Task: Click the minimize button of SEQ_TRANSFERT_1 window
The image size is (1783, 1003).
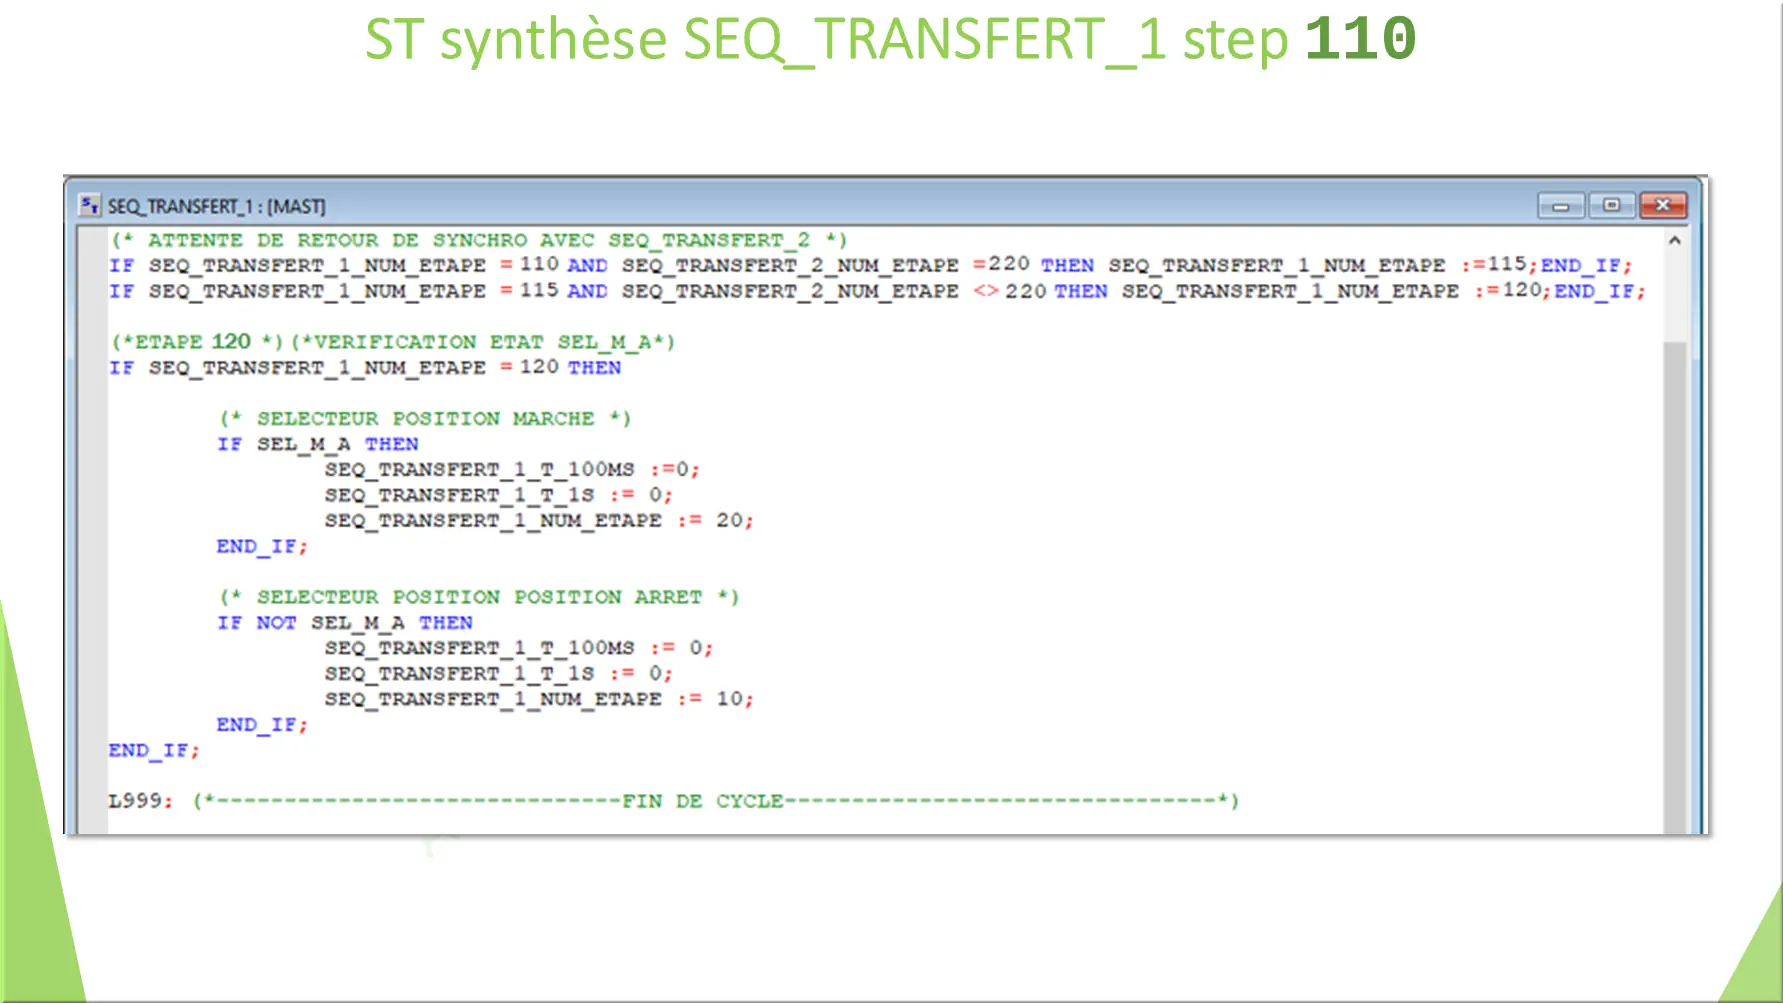Action: [1561, 205]
